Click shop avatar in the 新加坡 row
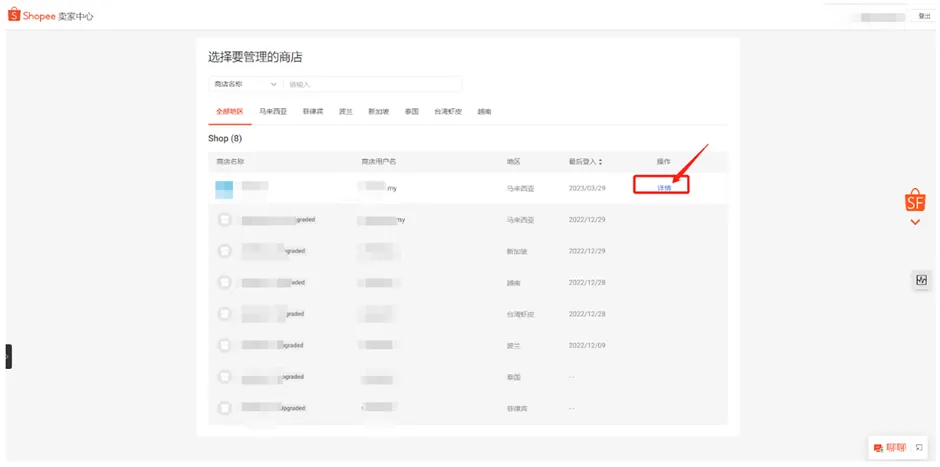The height and width of the screenshot is (467, 940). 225,251
